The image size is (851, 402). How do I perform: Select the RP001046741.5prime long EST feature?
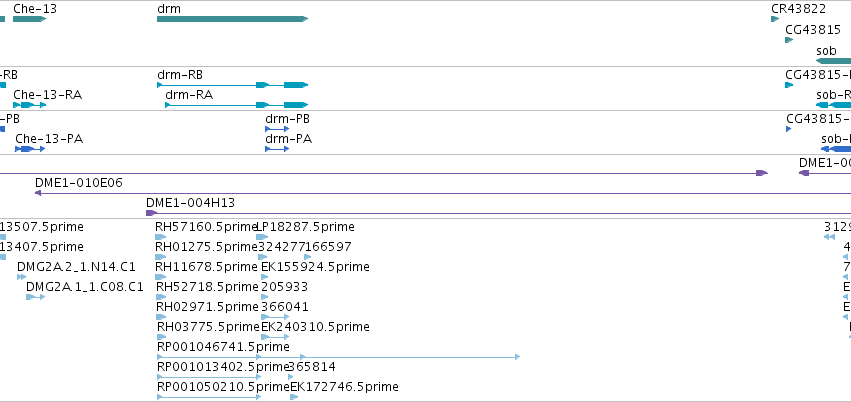tap(338, 357)
